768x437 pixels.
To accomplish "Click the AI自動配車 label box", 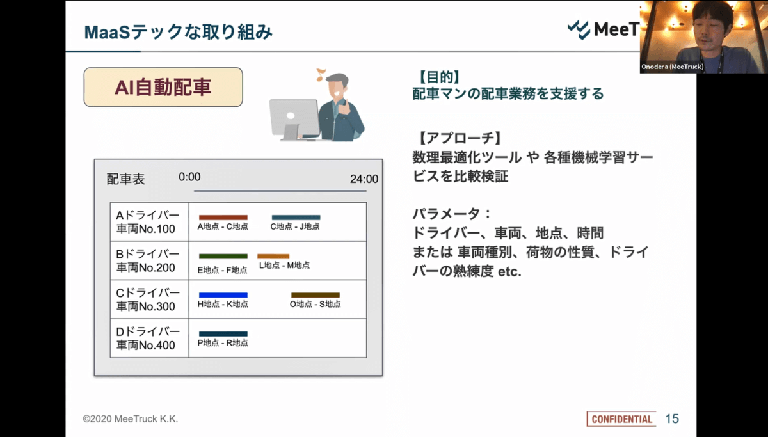I will click(x=163, y=87).
